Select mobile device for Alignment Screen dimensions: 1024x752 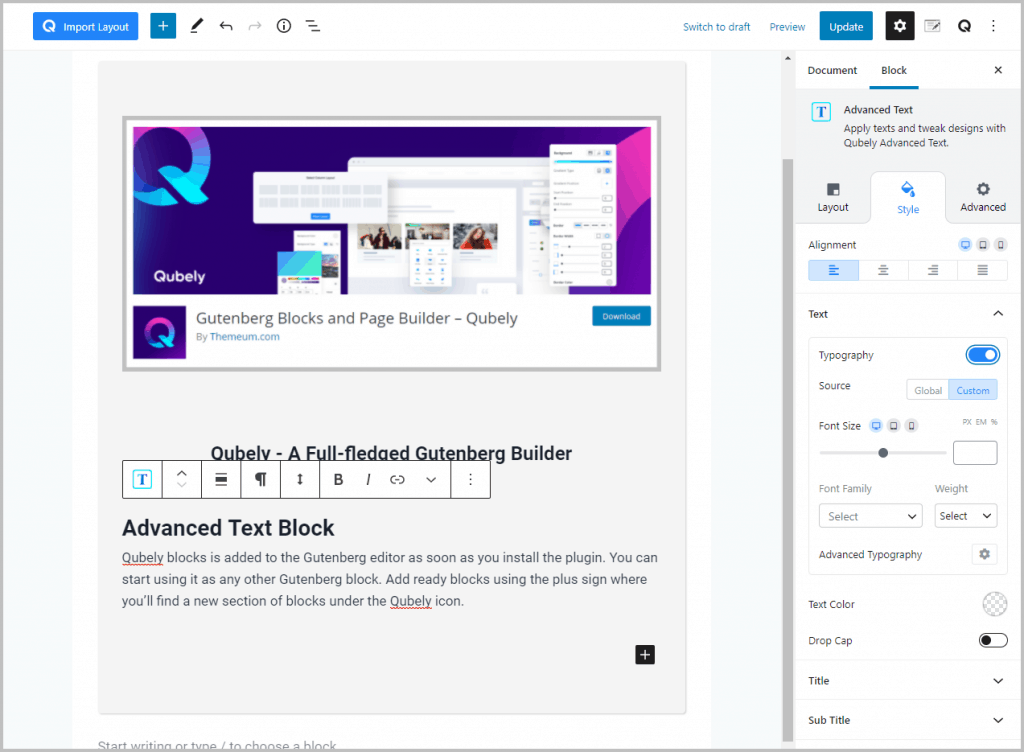point(1000,245)
